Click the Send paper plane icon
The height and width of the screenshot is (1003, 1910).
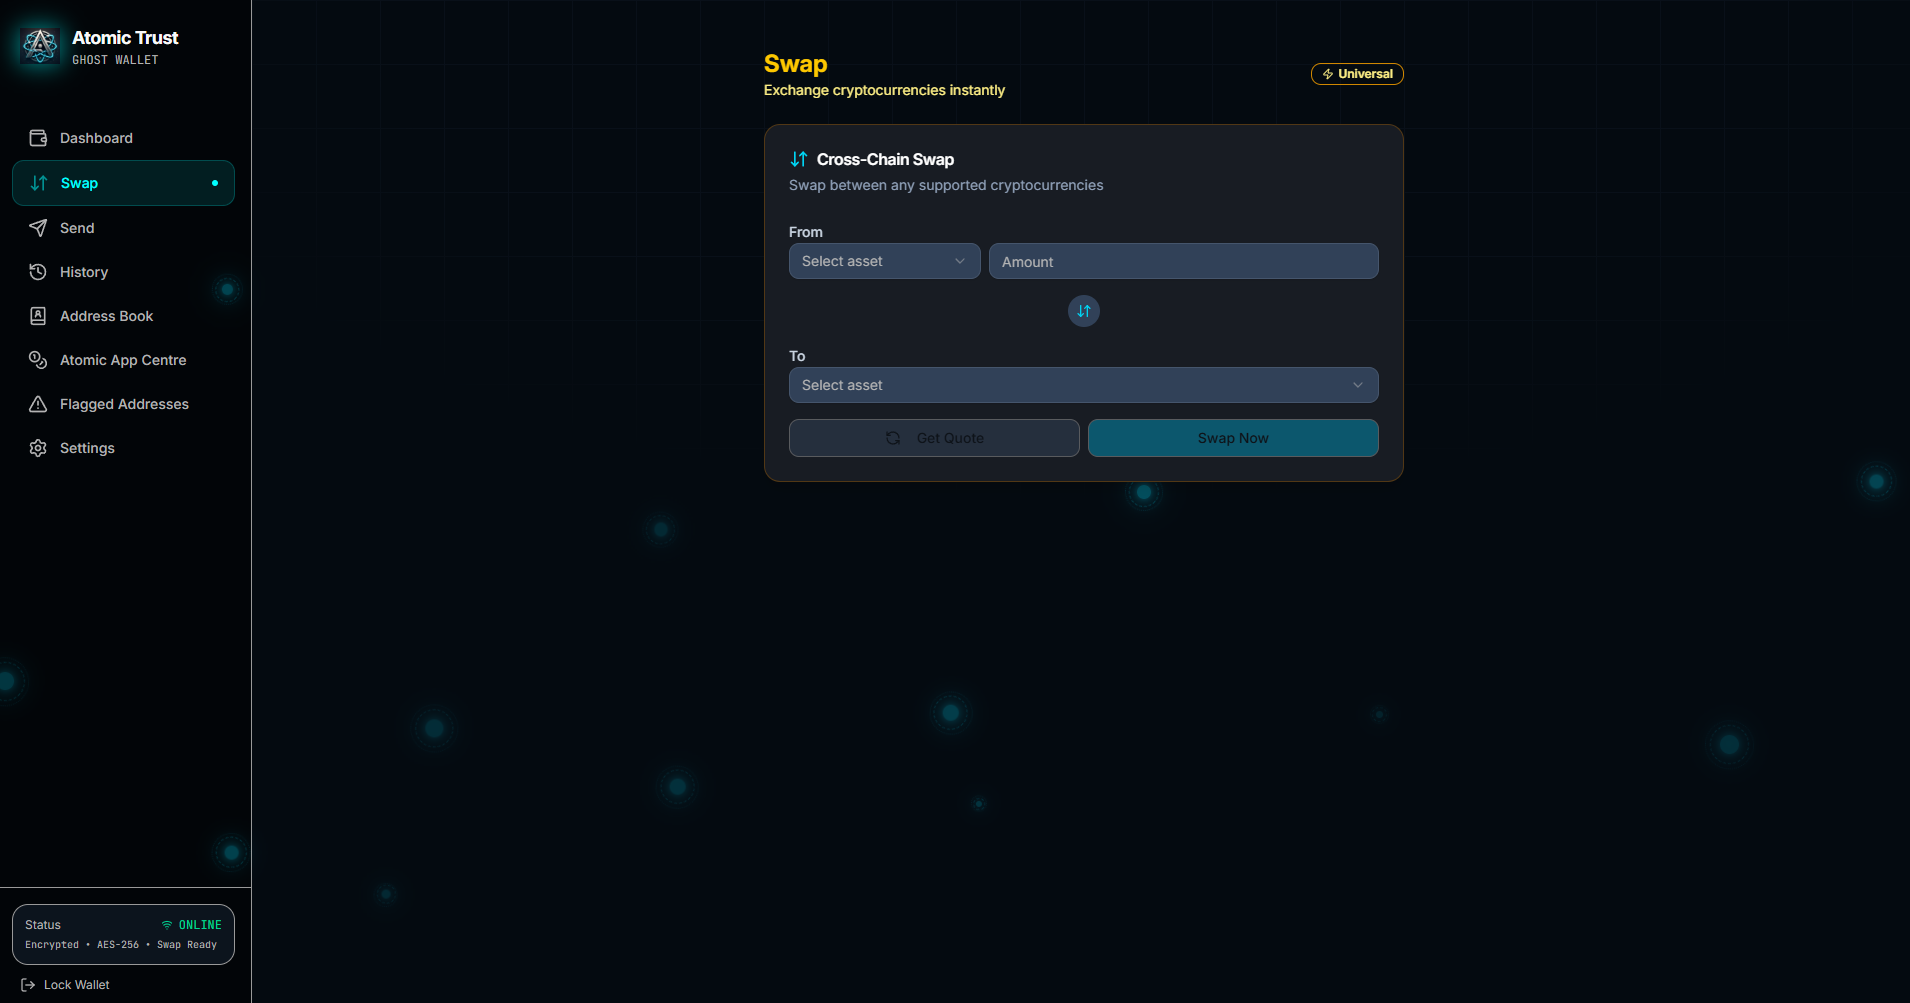click(x=38, y=228)
